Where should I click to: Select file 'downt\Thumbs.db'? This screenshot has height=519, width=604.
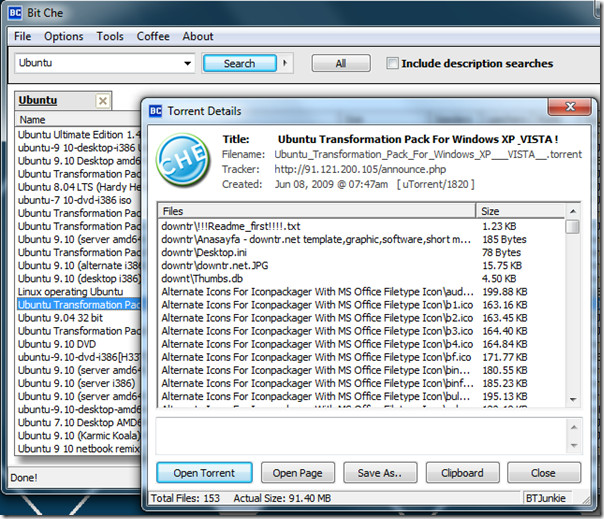tap(361, 279)
